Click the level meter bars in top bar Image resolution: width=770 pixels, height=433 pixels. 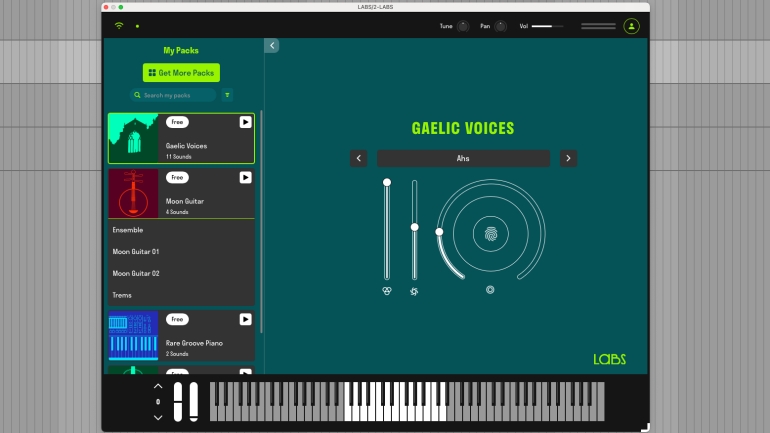point(598,26)
